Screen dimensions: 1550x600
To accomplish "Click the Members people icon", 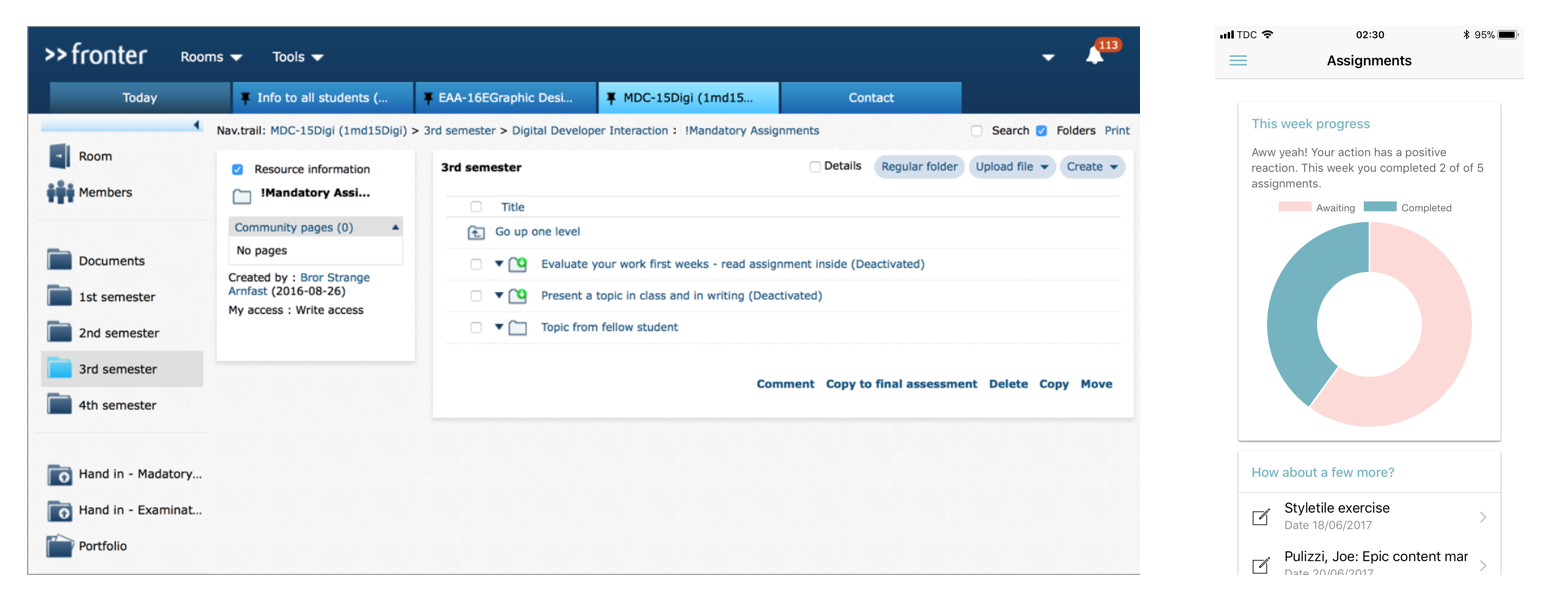I will 60,192.
